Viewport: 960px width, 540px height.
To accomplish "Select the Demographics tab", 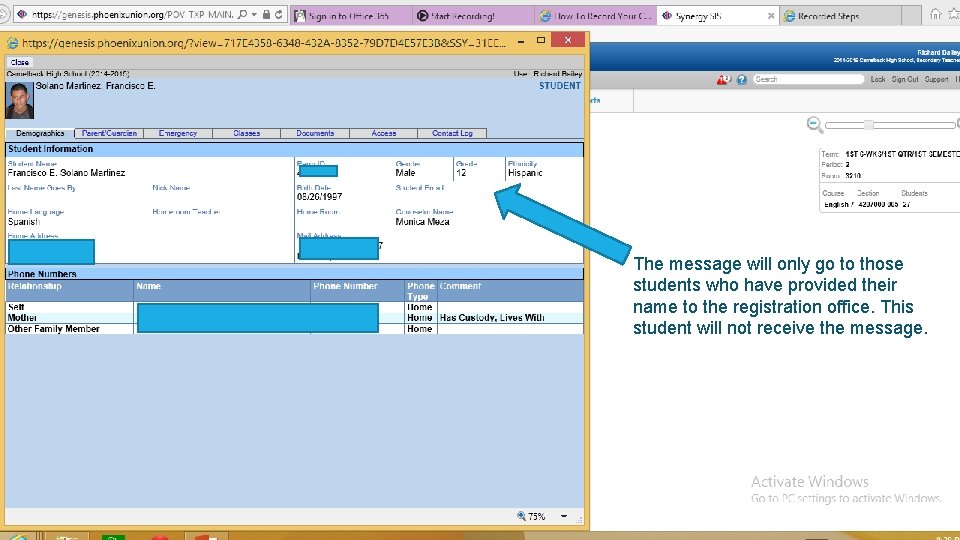I will [40, 133].
